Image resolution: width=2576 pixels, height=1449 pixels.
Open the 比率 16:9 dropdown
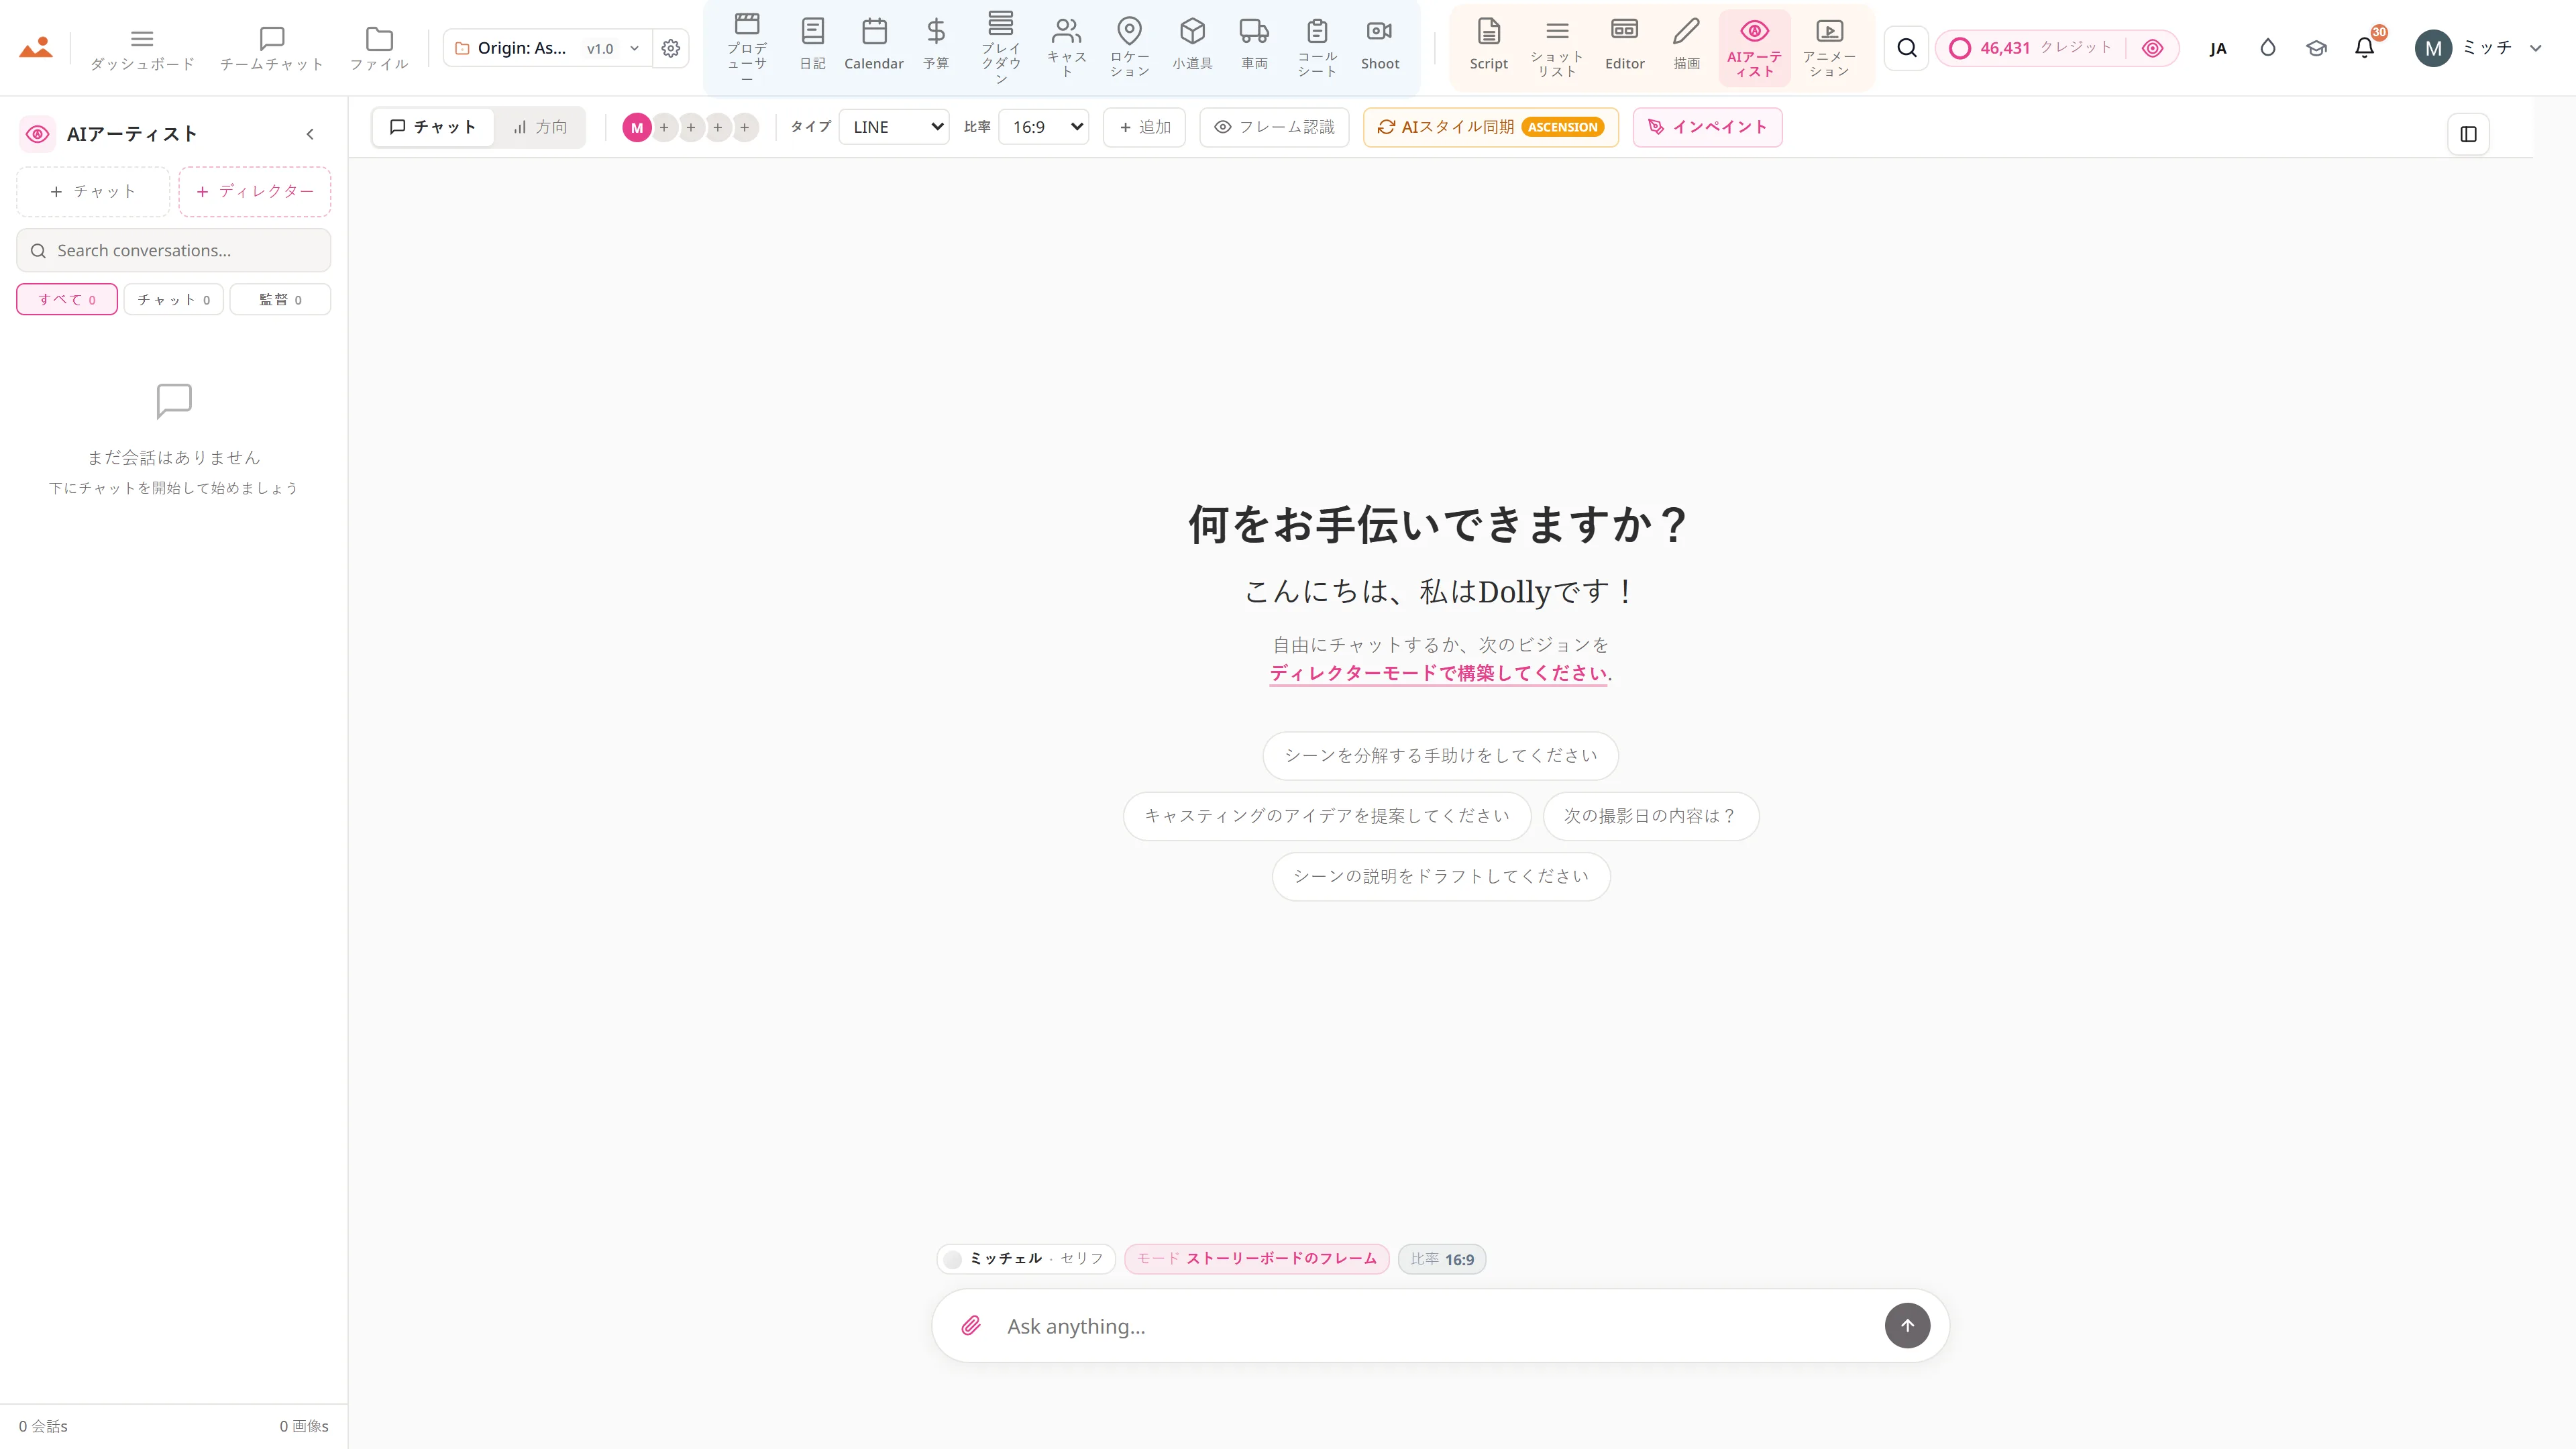click(x=1043, y=127)
